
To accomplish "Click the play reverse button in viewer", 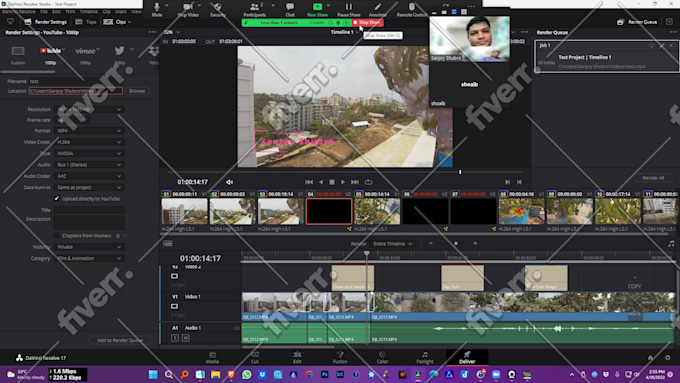I will pyautogui.click(x=321, y=182).
